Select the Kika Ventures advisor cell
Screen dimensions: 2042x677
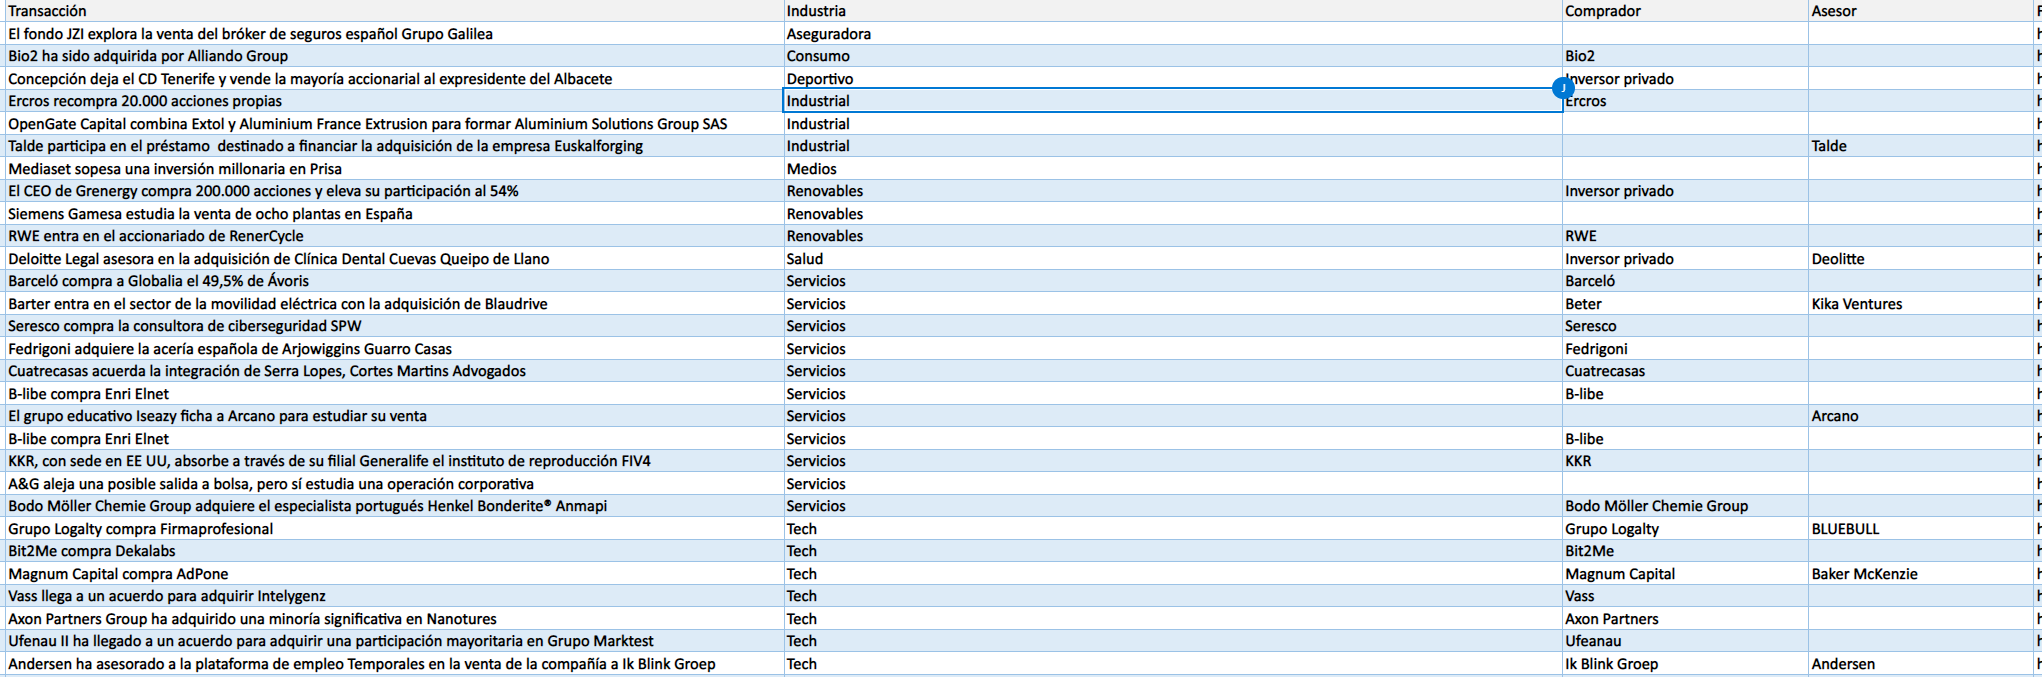[x=1921, y=304]
